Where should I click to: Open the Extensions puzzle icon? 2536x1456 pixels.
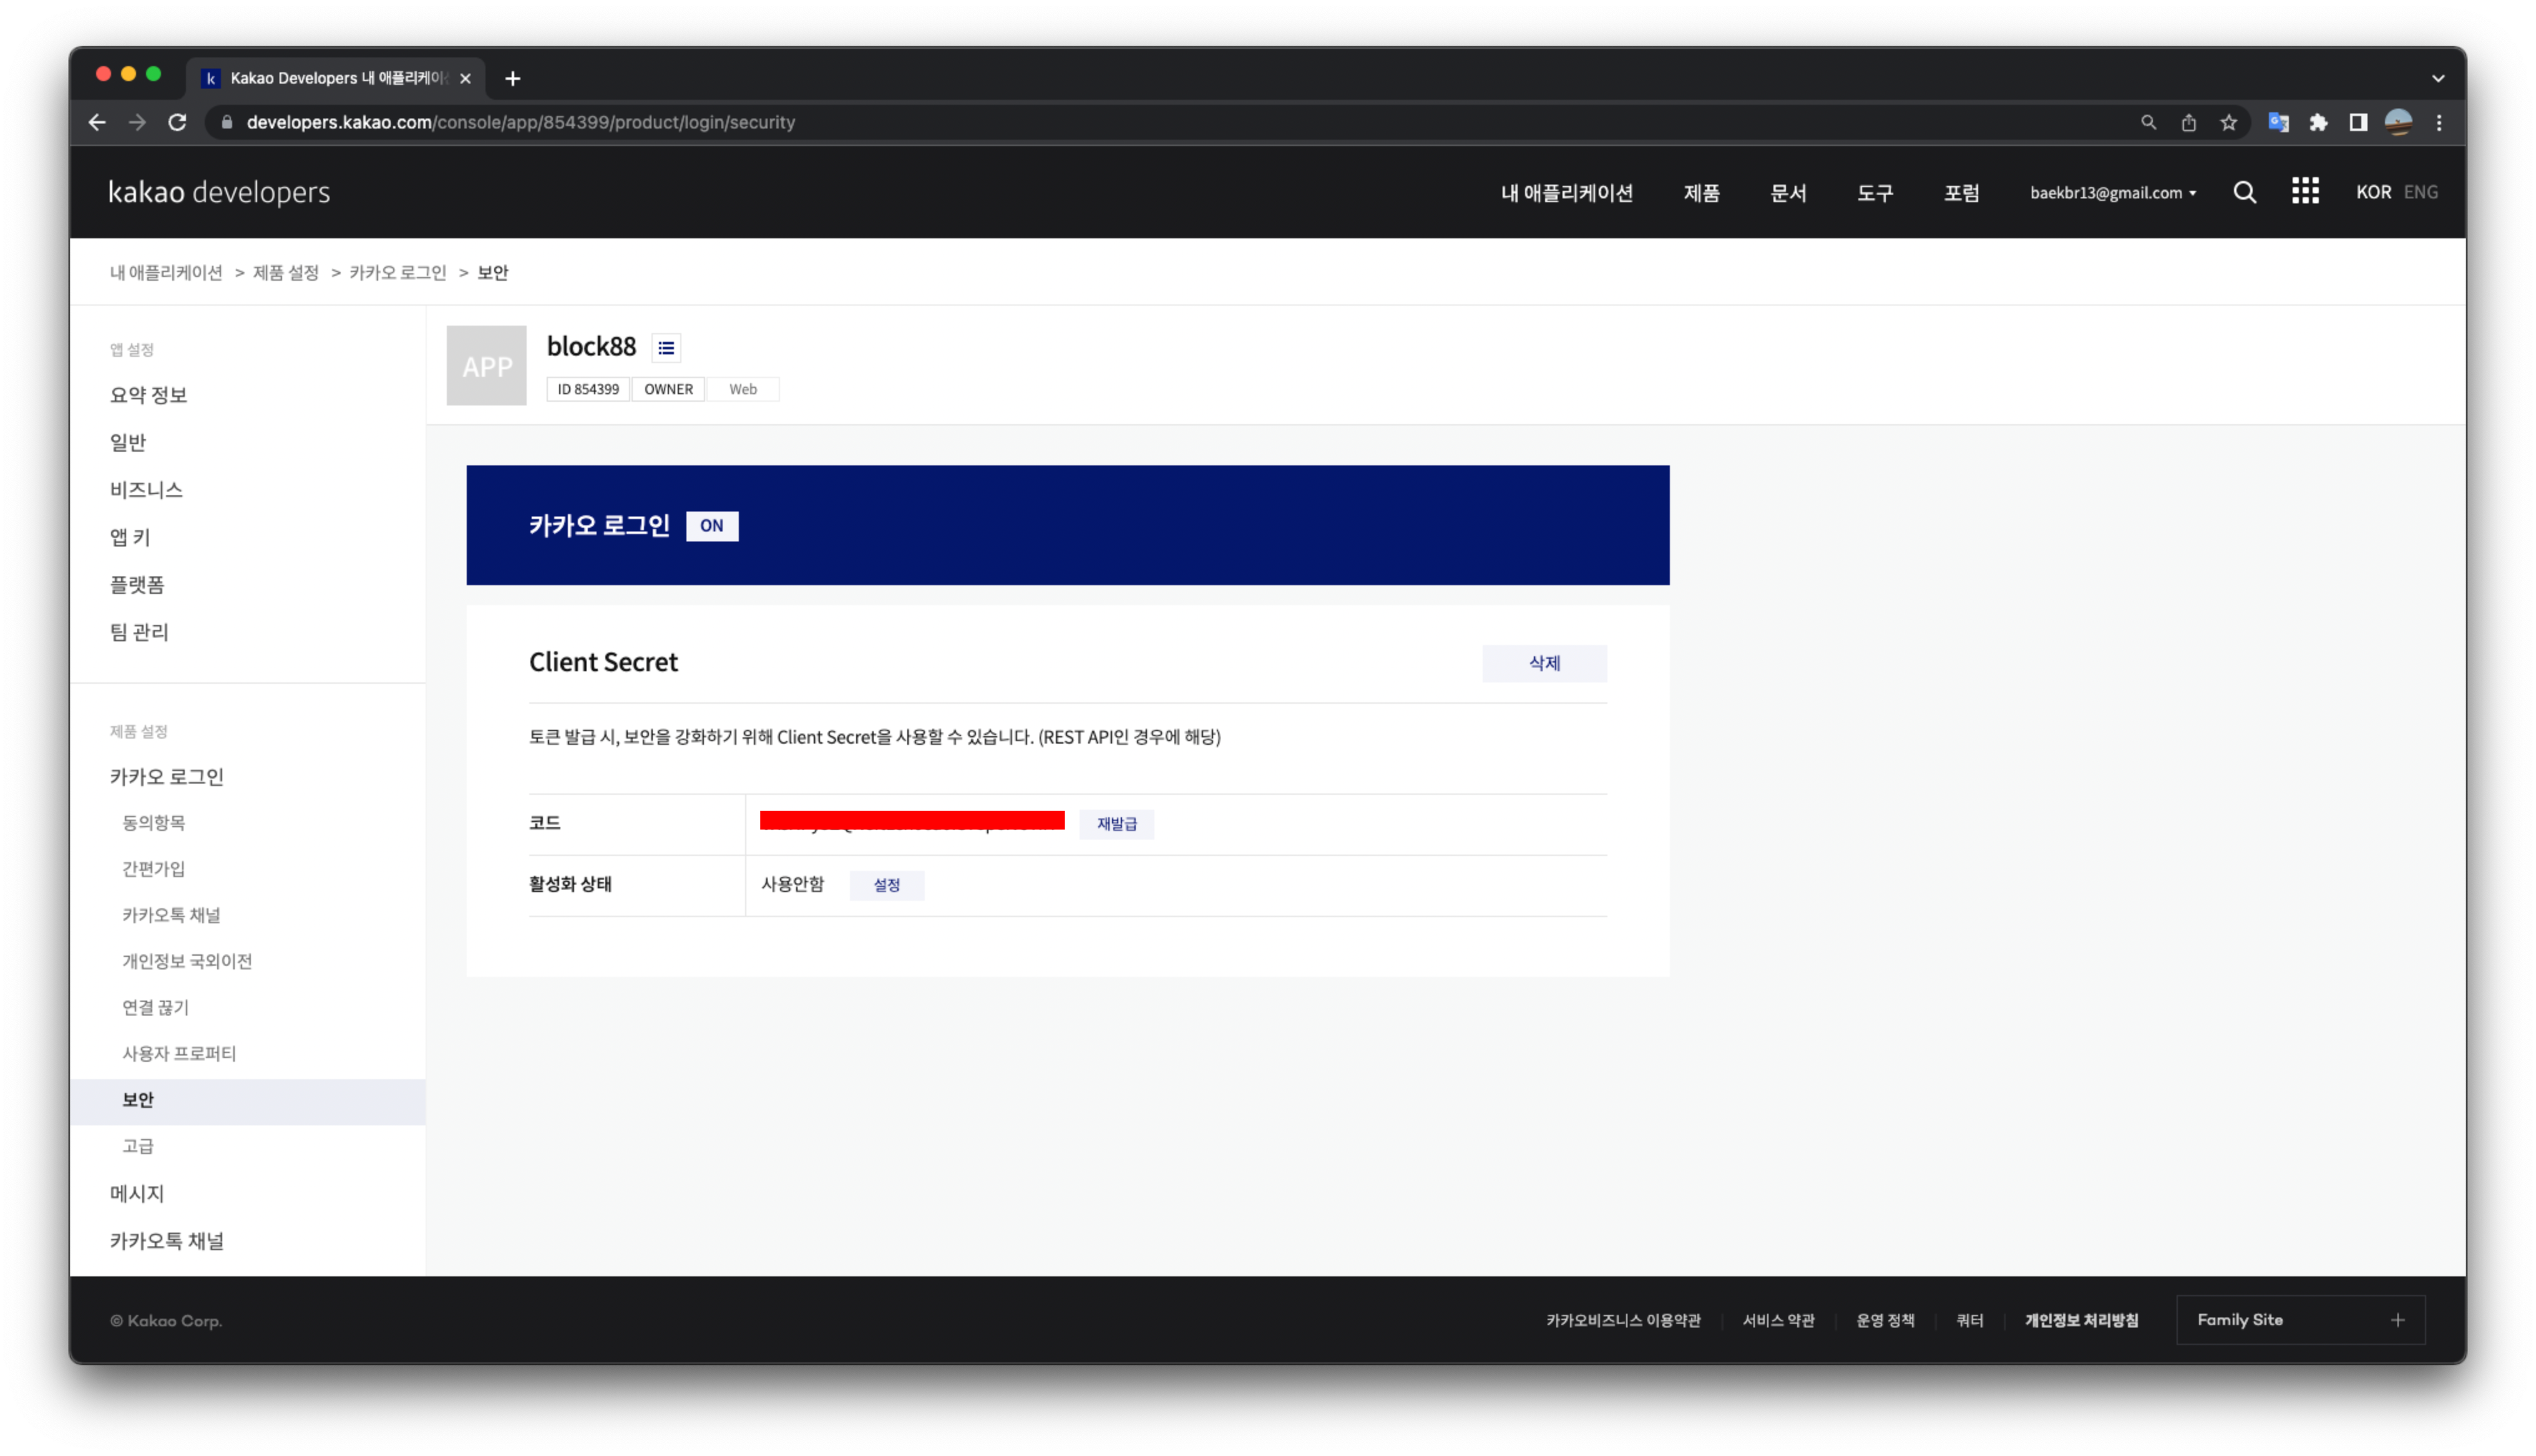point(2318,122)
